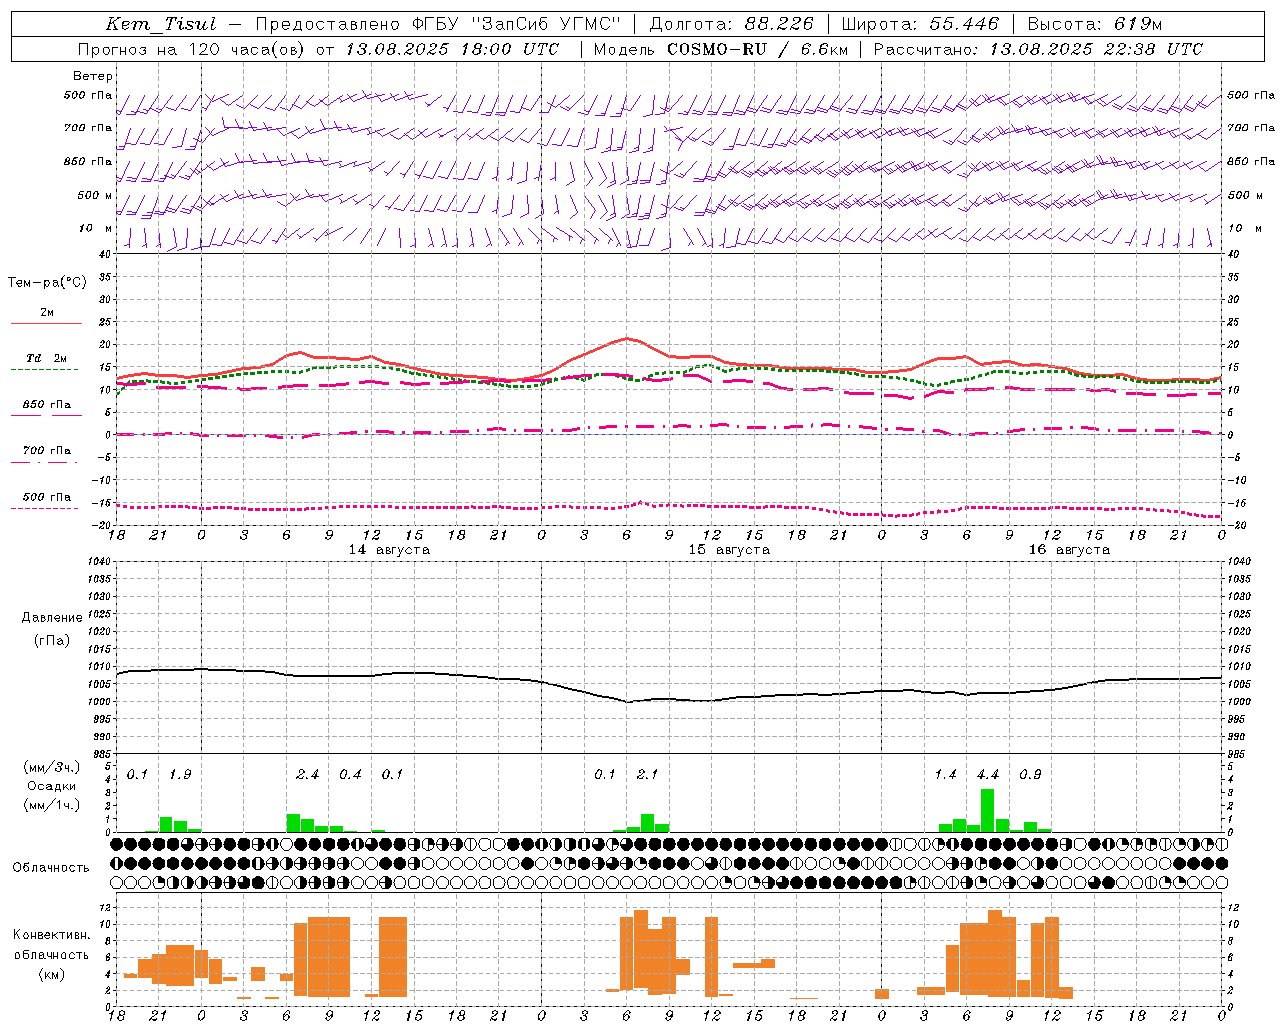
Task: Click the 2.1 precipitation total
Action: pyautogui.click(x=647, y=775)
